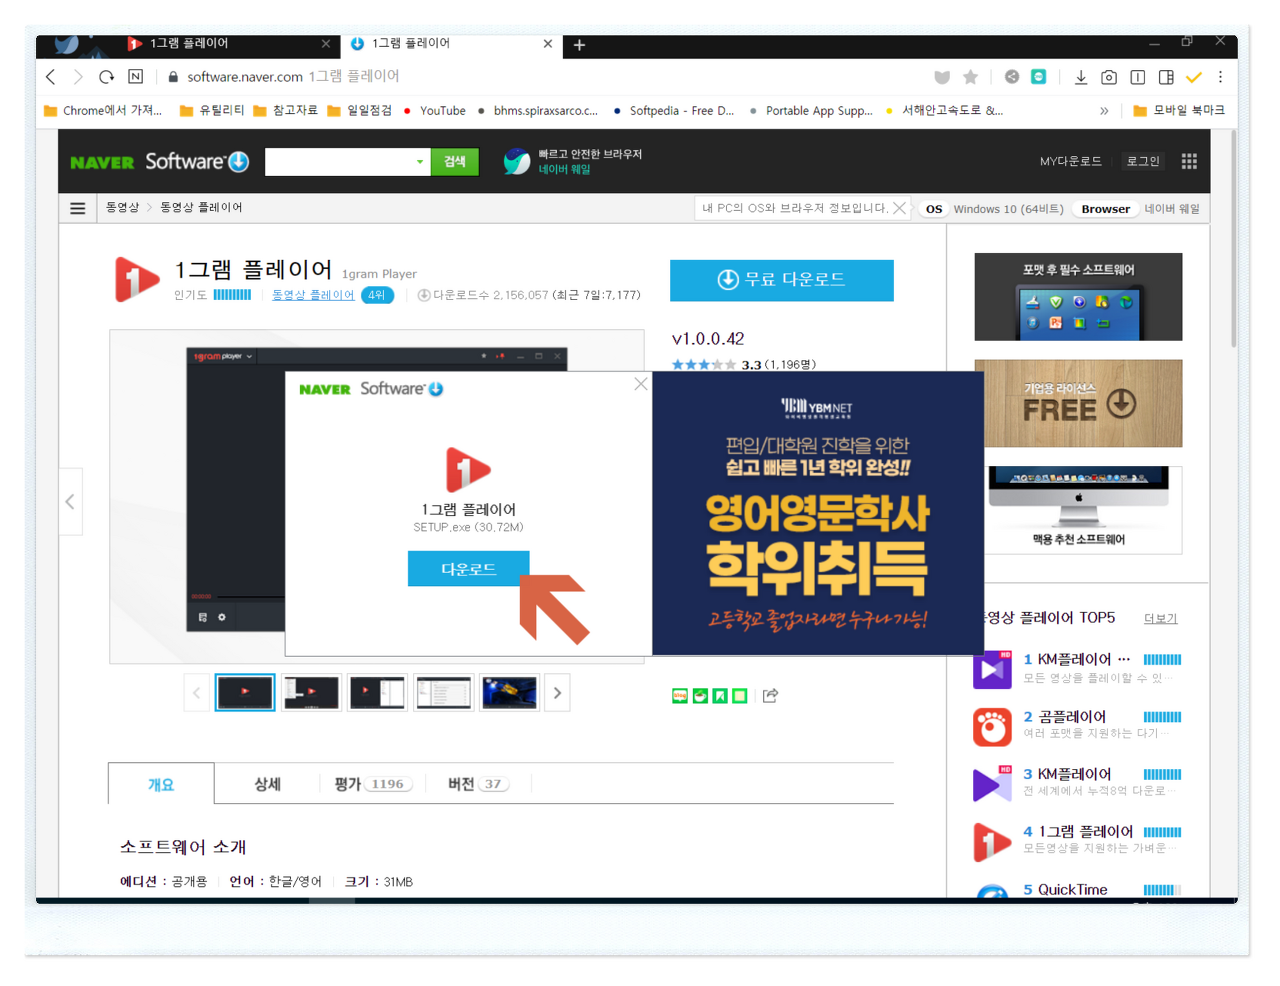
Task: Click the Naver Whale browser logo banner
Action: 572,162
